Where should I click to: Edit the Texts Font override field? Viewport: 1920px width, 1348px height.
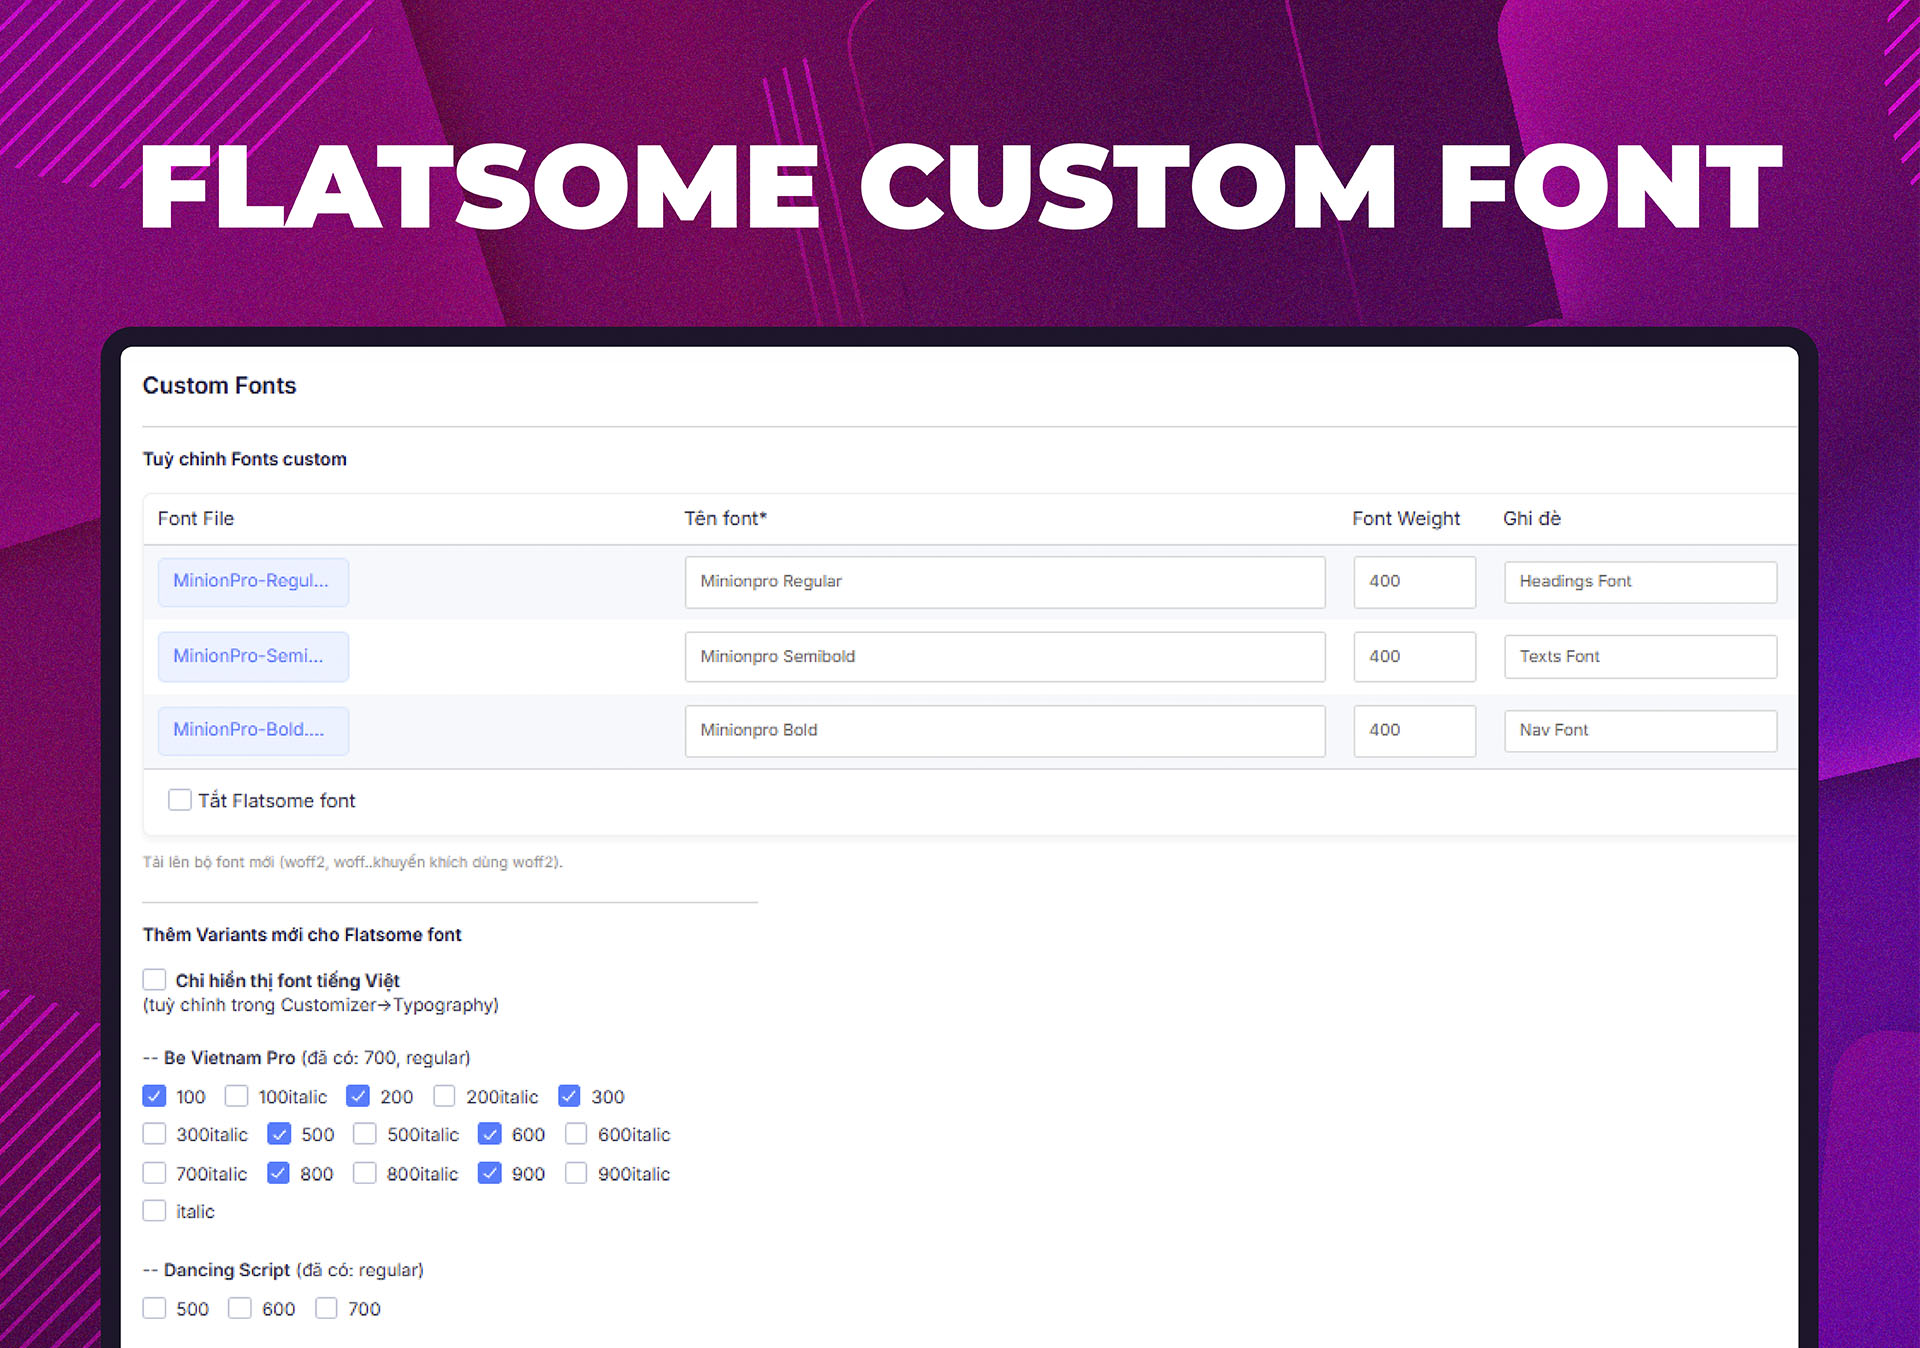pos(1640,657)
